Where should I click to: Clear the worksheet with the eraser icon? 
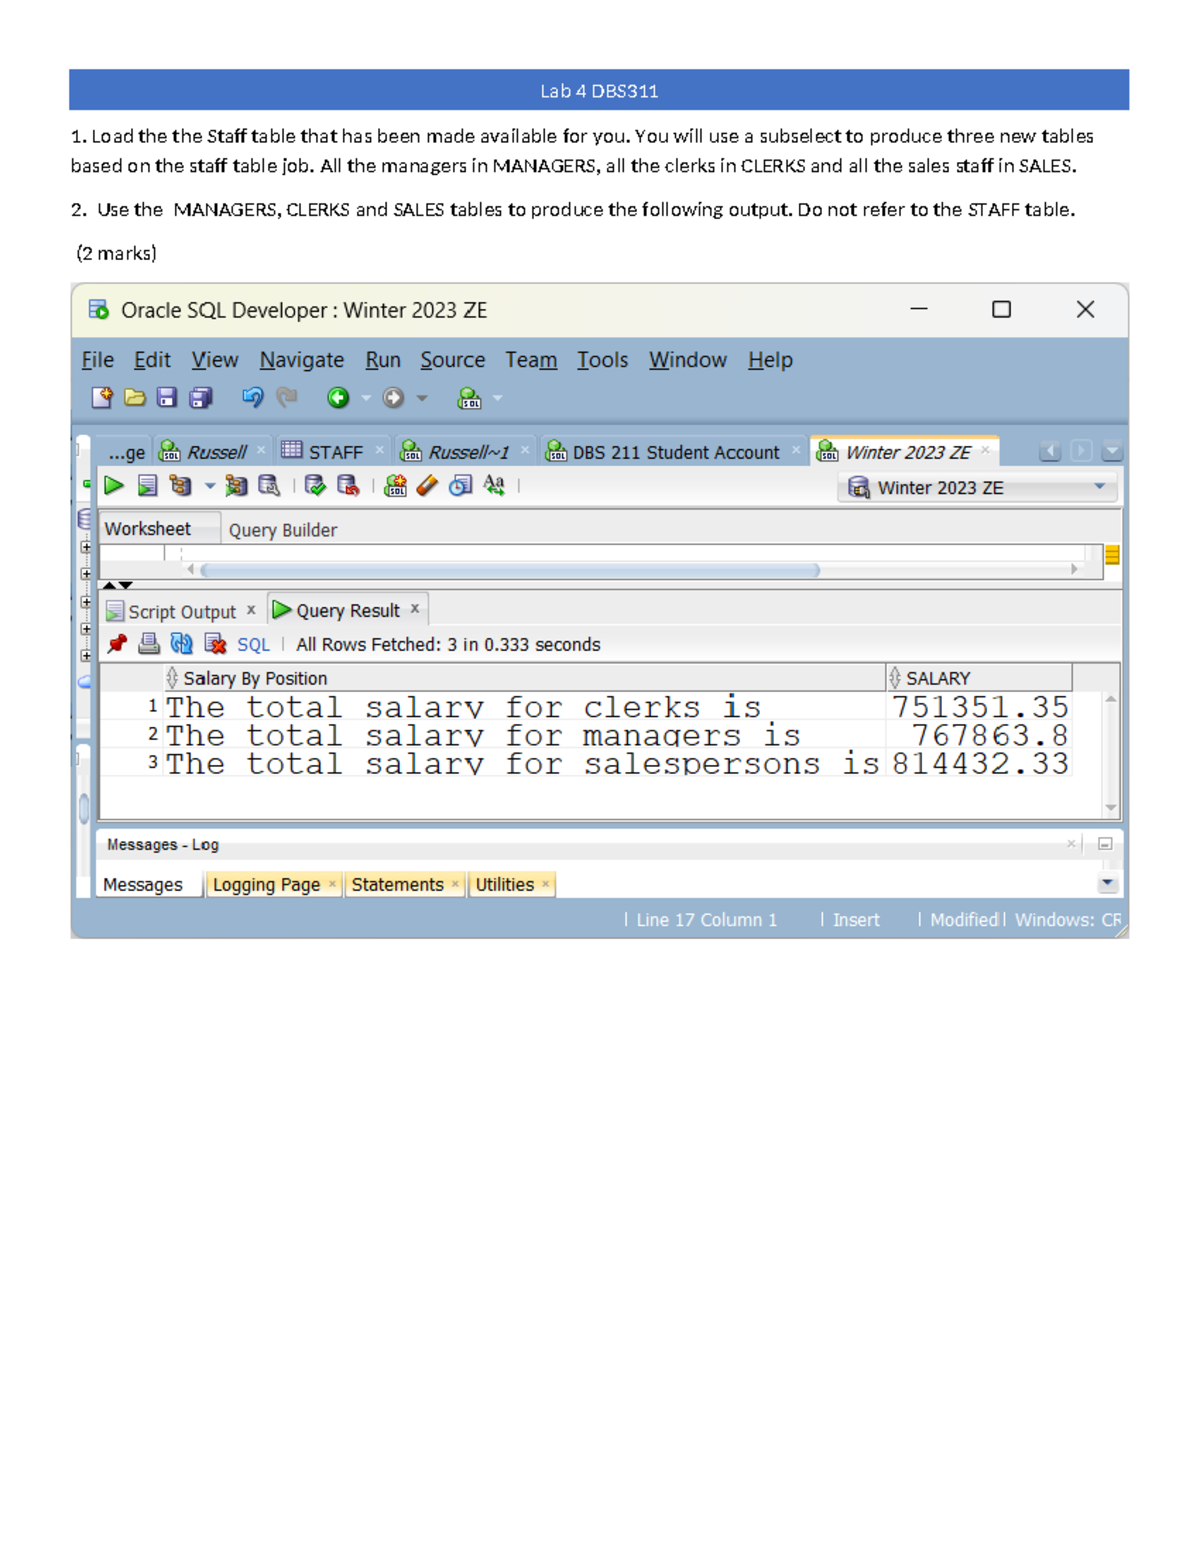pyautogui.click(x=426, y=487)
